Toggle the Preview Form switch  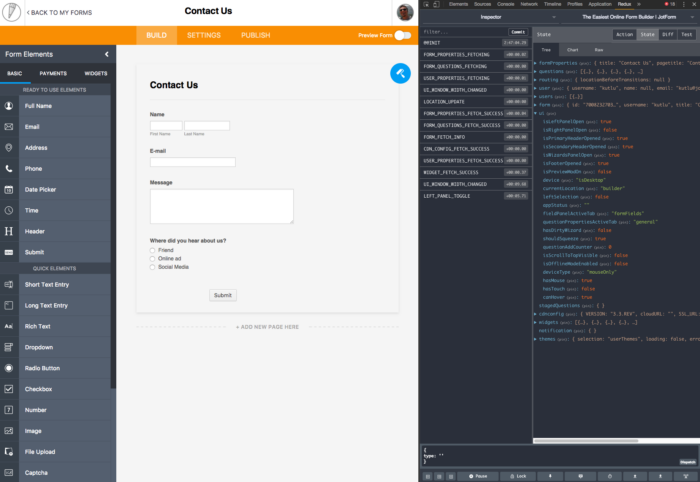click(x=403, y=35)
